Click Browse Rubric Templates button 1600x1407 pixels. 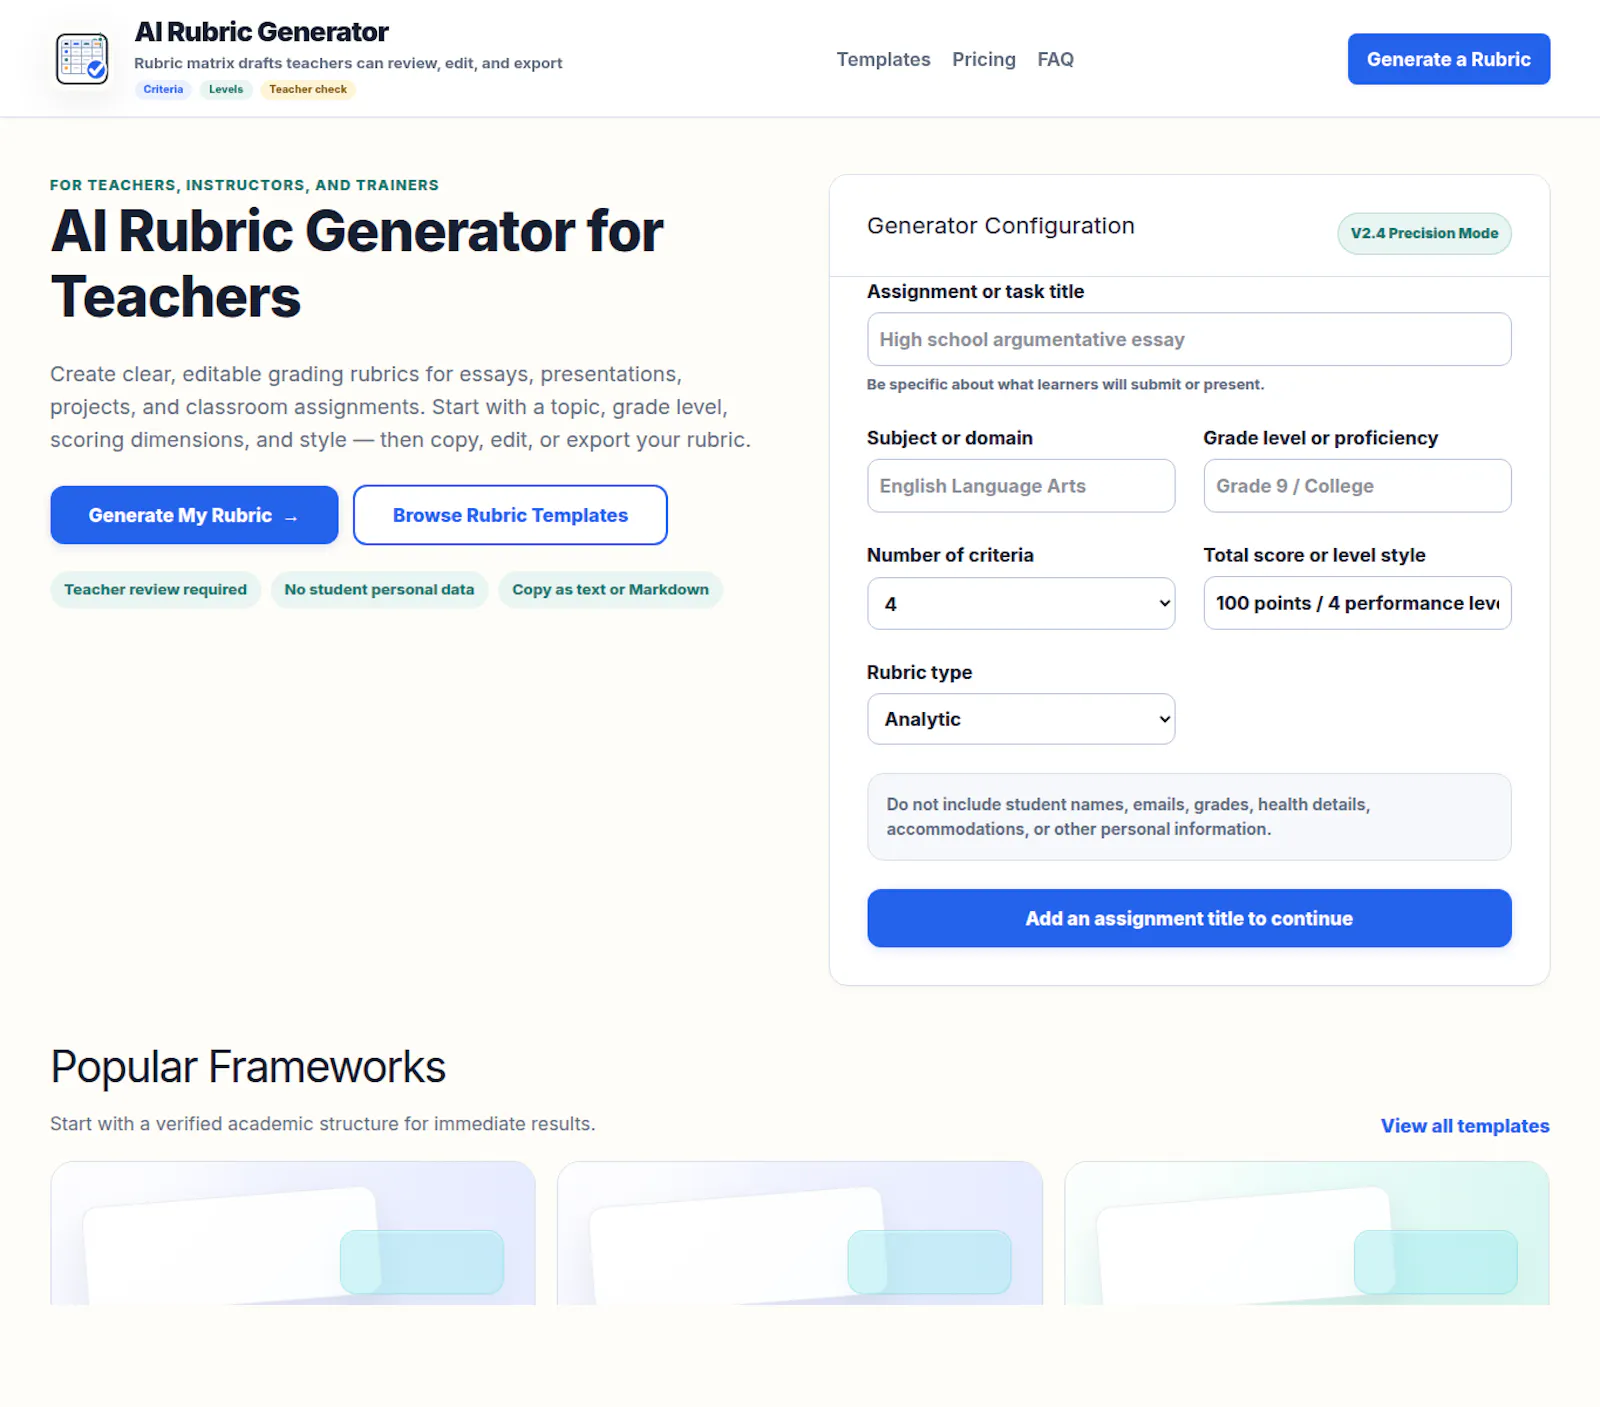click(510, 515)
